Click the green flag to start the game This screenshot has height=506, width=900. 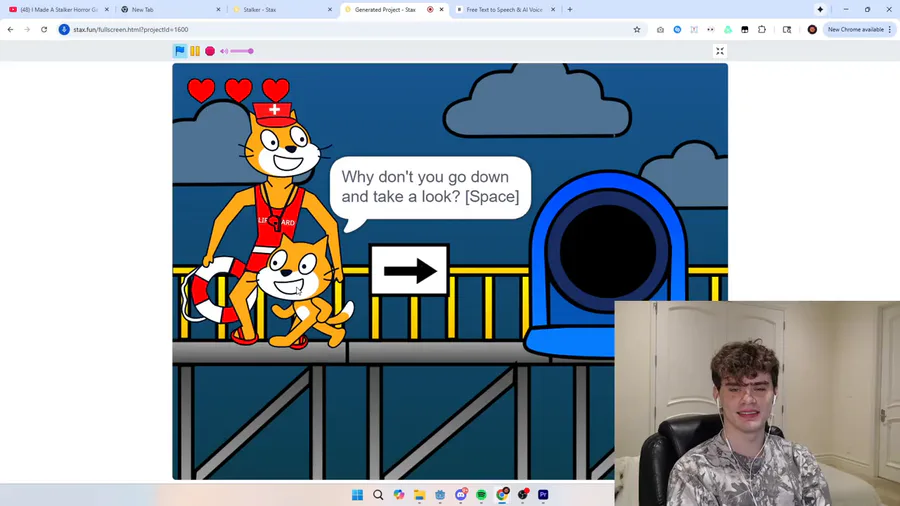[x=180, y=51]
